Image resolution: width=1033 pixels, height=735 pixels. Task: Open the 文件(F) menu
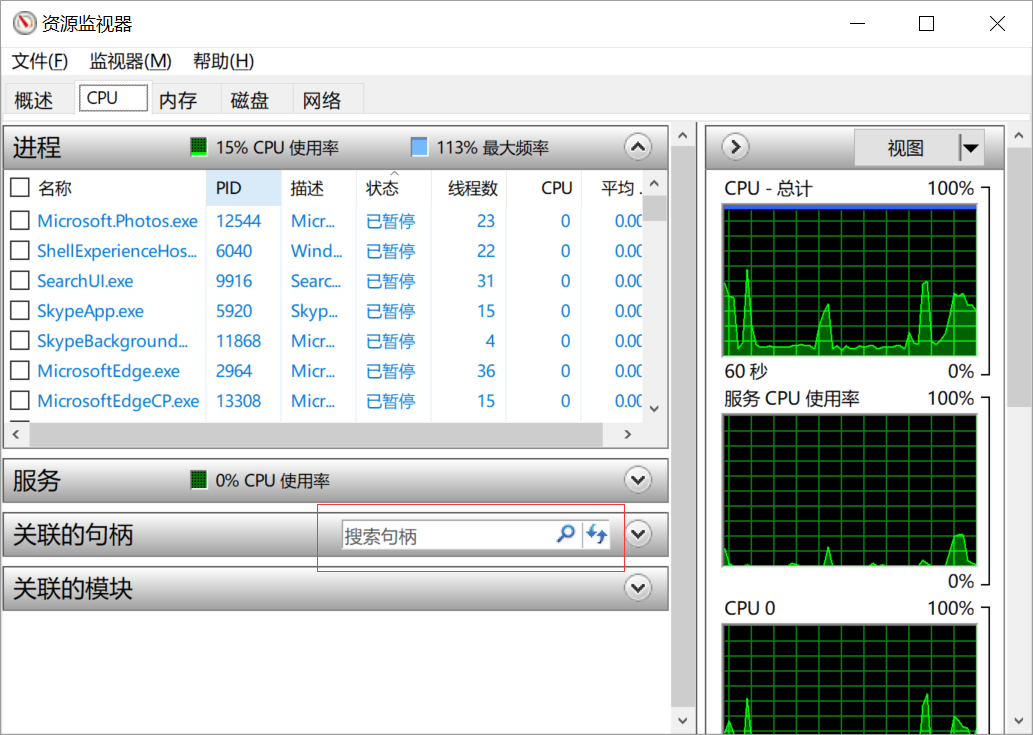pyautogui.click(x=40, y=61)
